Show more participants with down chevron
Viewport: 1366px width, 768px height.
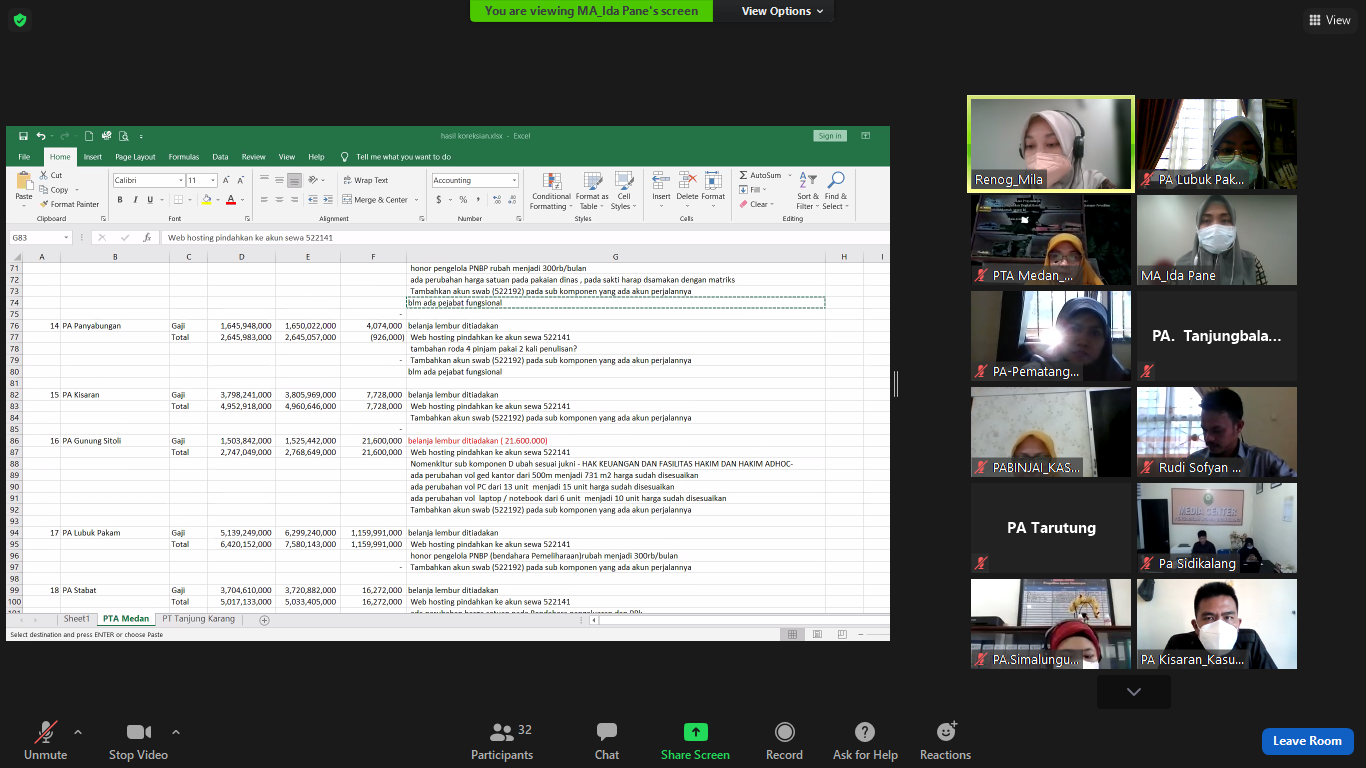[1133, 692]
